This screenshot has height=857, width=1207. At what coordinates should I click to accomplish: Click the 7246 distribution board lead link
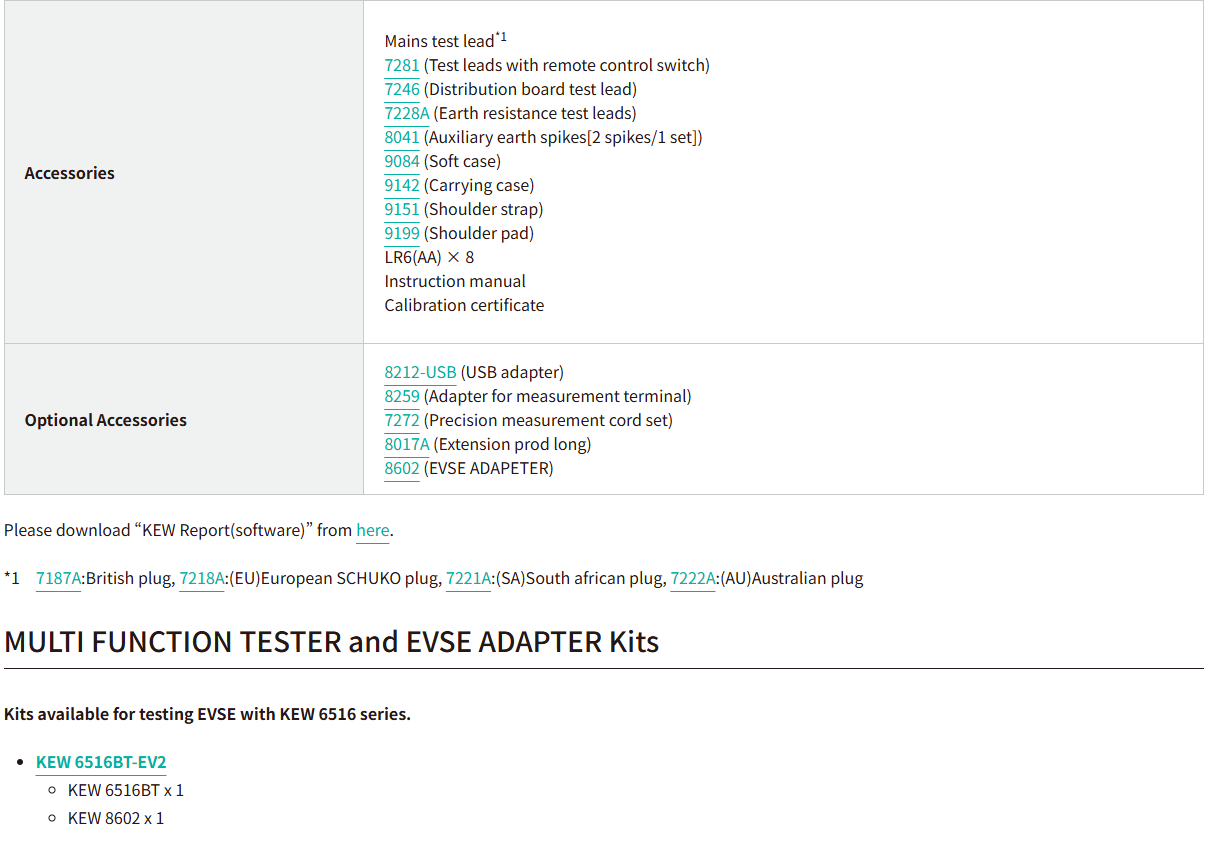coord(402,90)
